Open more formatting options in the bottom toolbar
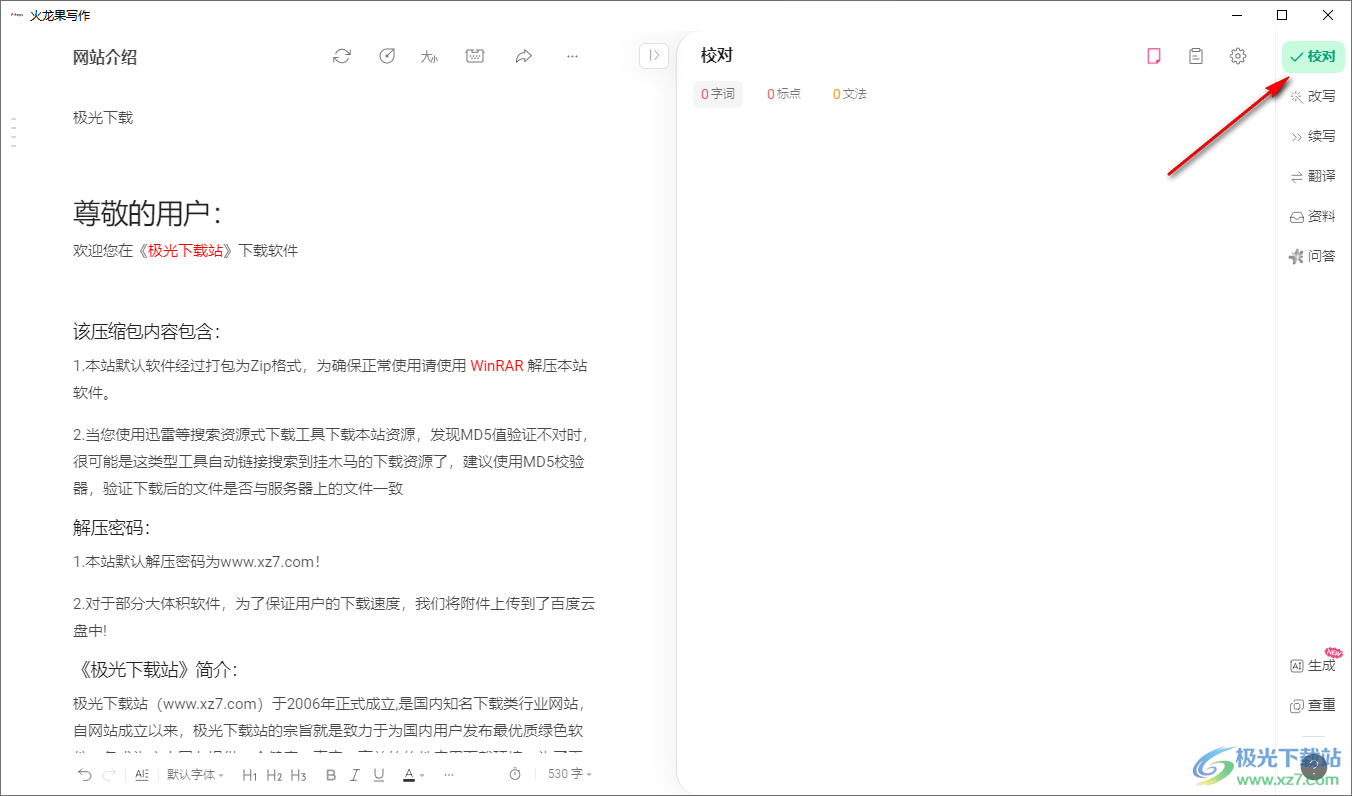 pyautogui.click(x=449, y=774)
